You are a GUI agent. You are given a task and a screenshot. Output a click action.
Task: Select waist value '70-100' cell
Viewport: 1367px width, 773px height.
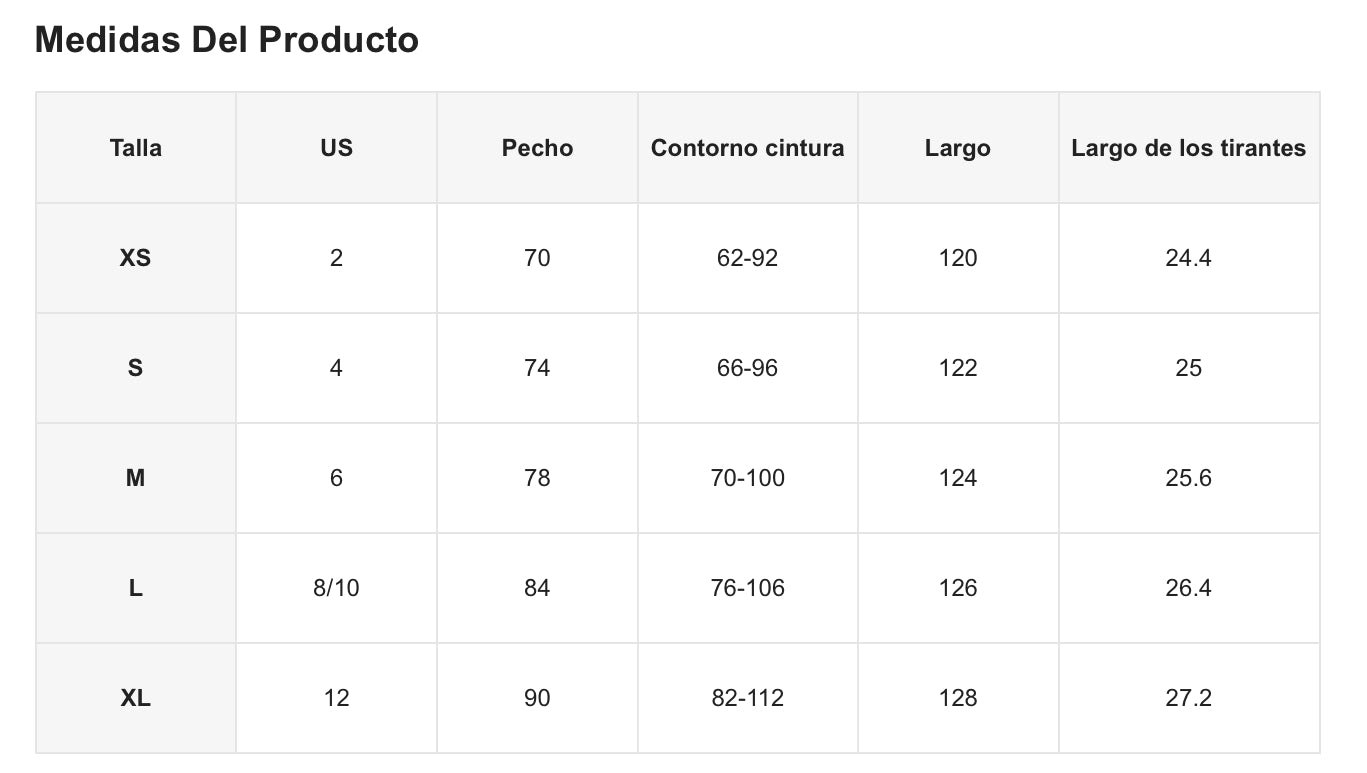(x=747, y=478)
